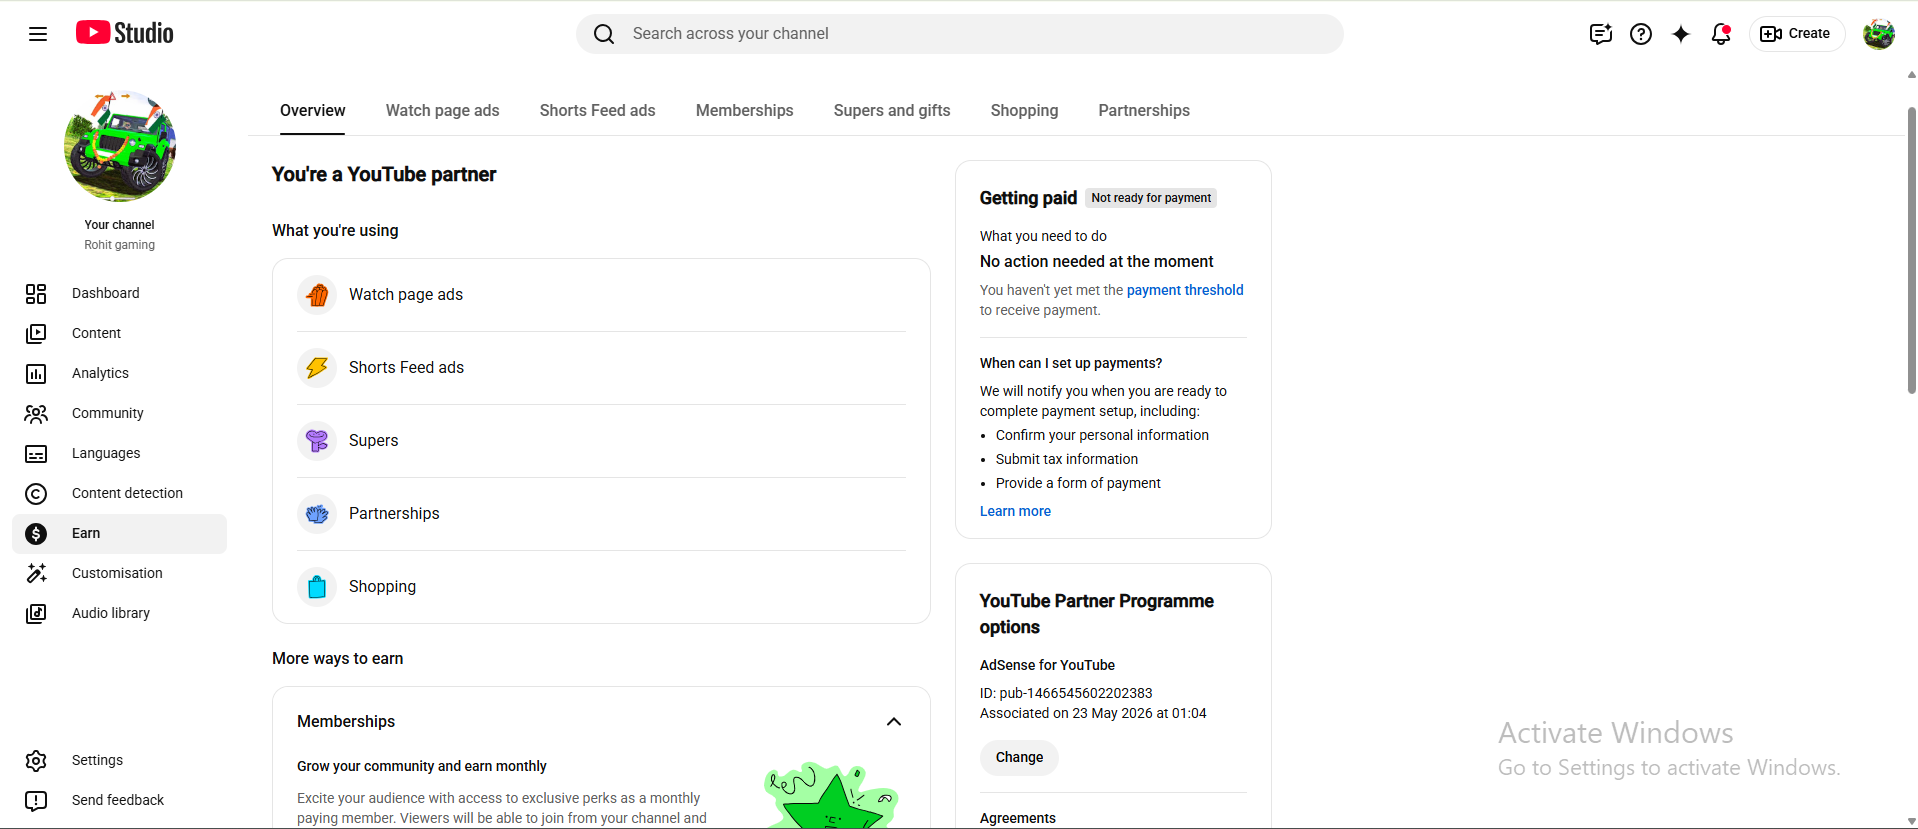The height and width of the screenshot is (829, 1918).
Task: Collapse the Memberships section chevron
Action: [894, 722]
